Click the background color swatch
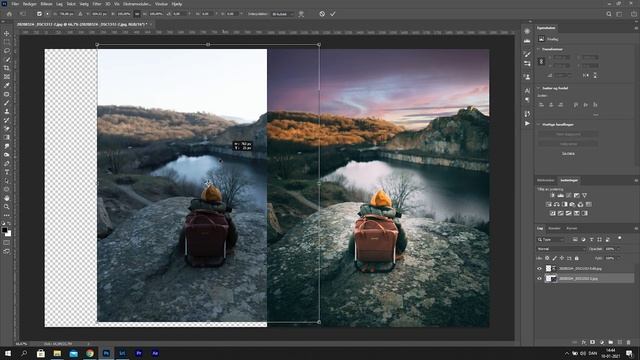 coord(9,233)
